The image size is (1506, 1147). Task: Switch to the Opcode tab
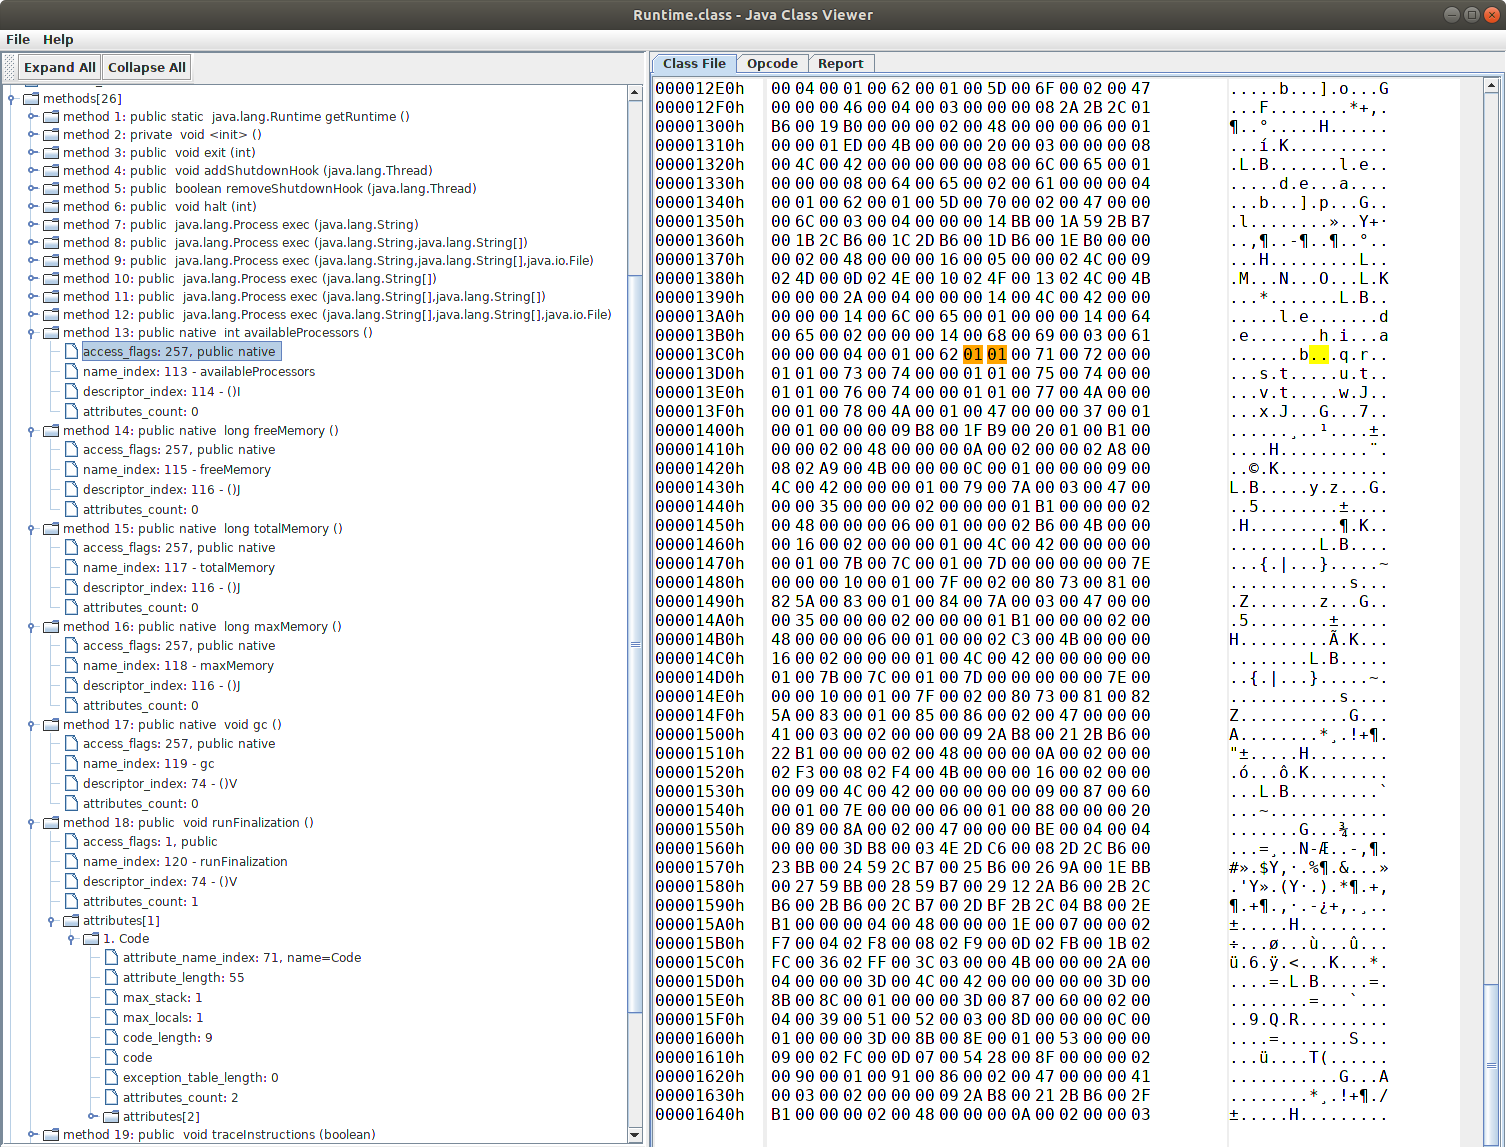tap(772, 63)
